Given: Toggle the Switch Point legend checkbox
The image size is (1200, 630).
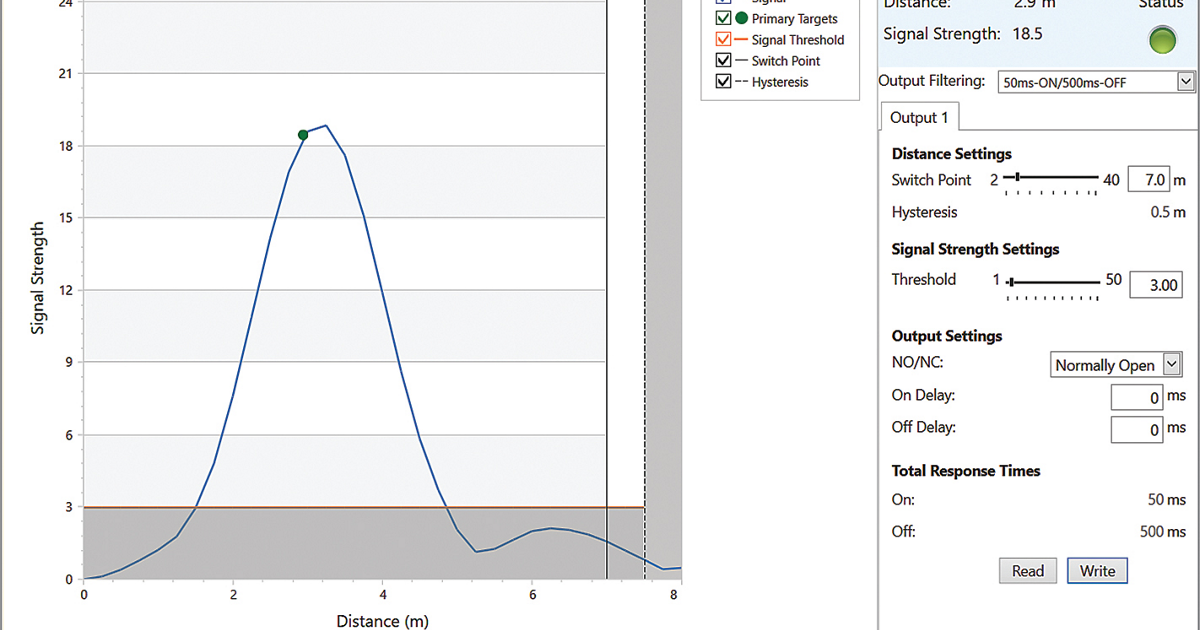Looking at the screenshot, I should (x=723, y=61).
